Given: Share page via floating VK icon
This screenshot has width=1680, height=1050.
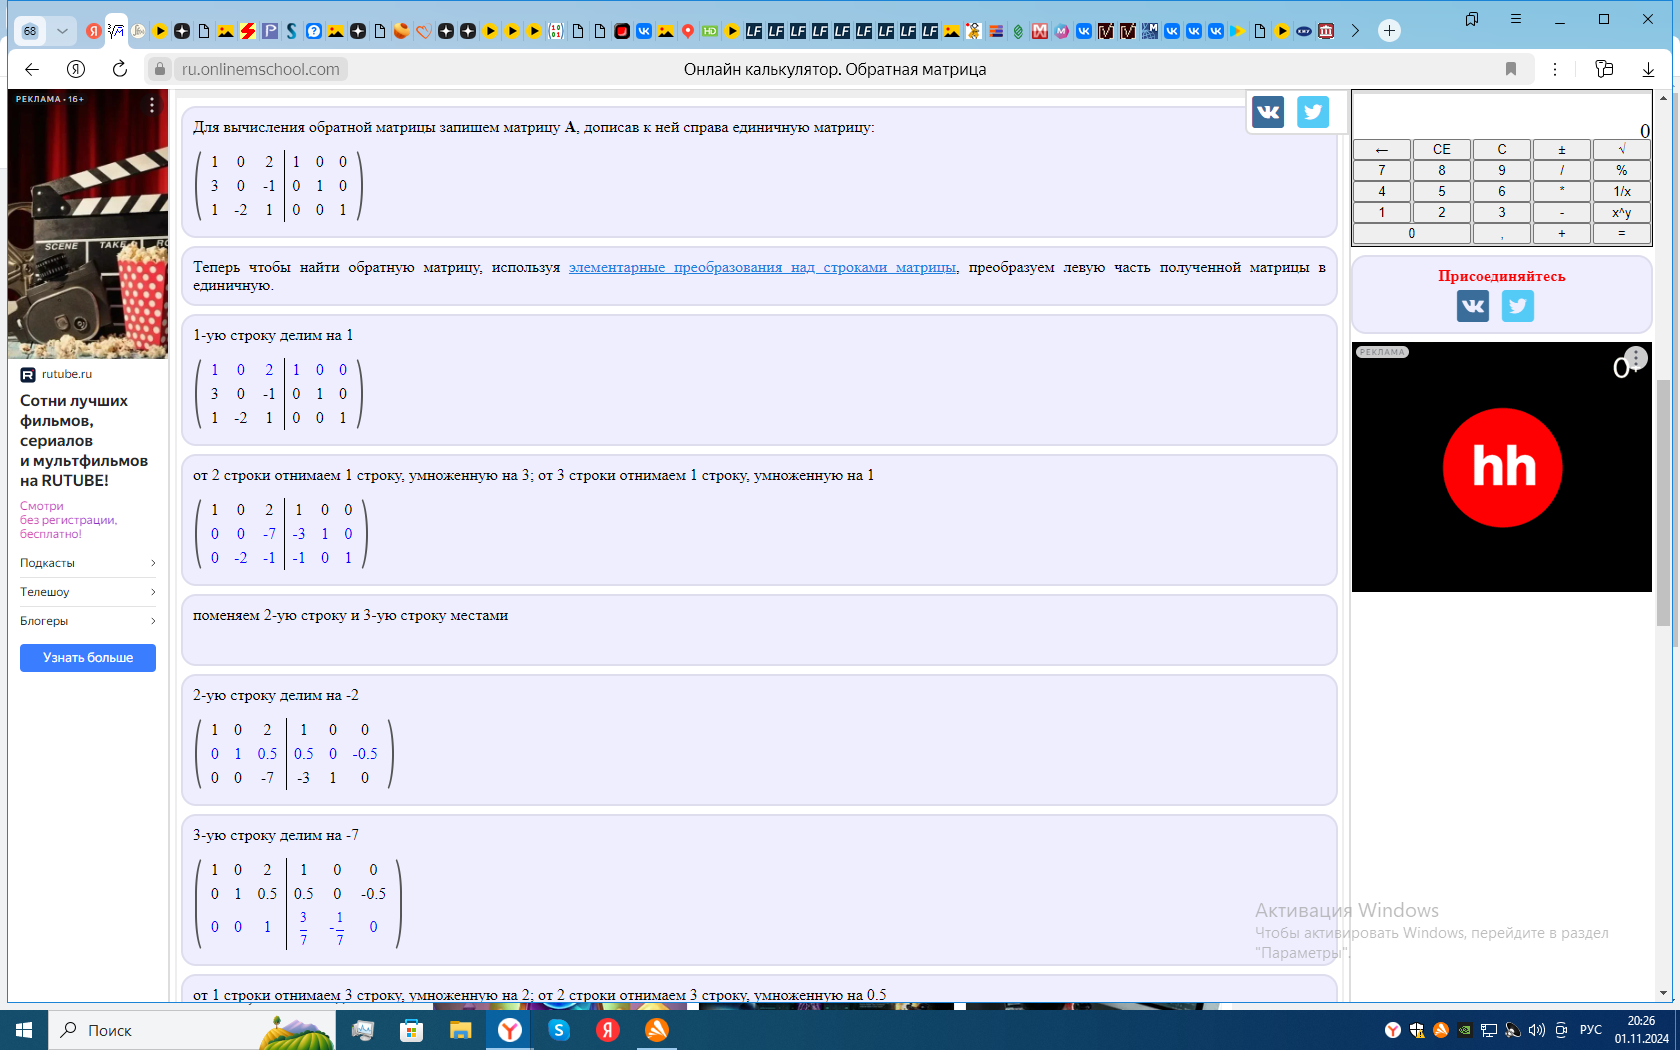Looking at the screenshot, I should [1268, 111].
